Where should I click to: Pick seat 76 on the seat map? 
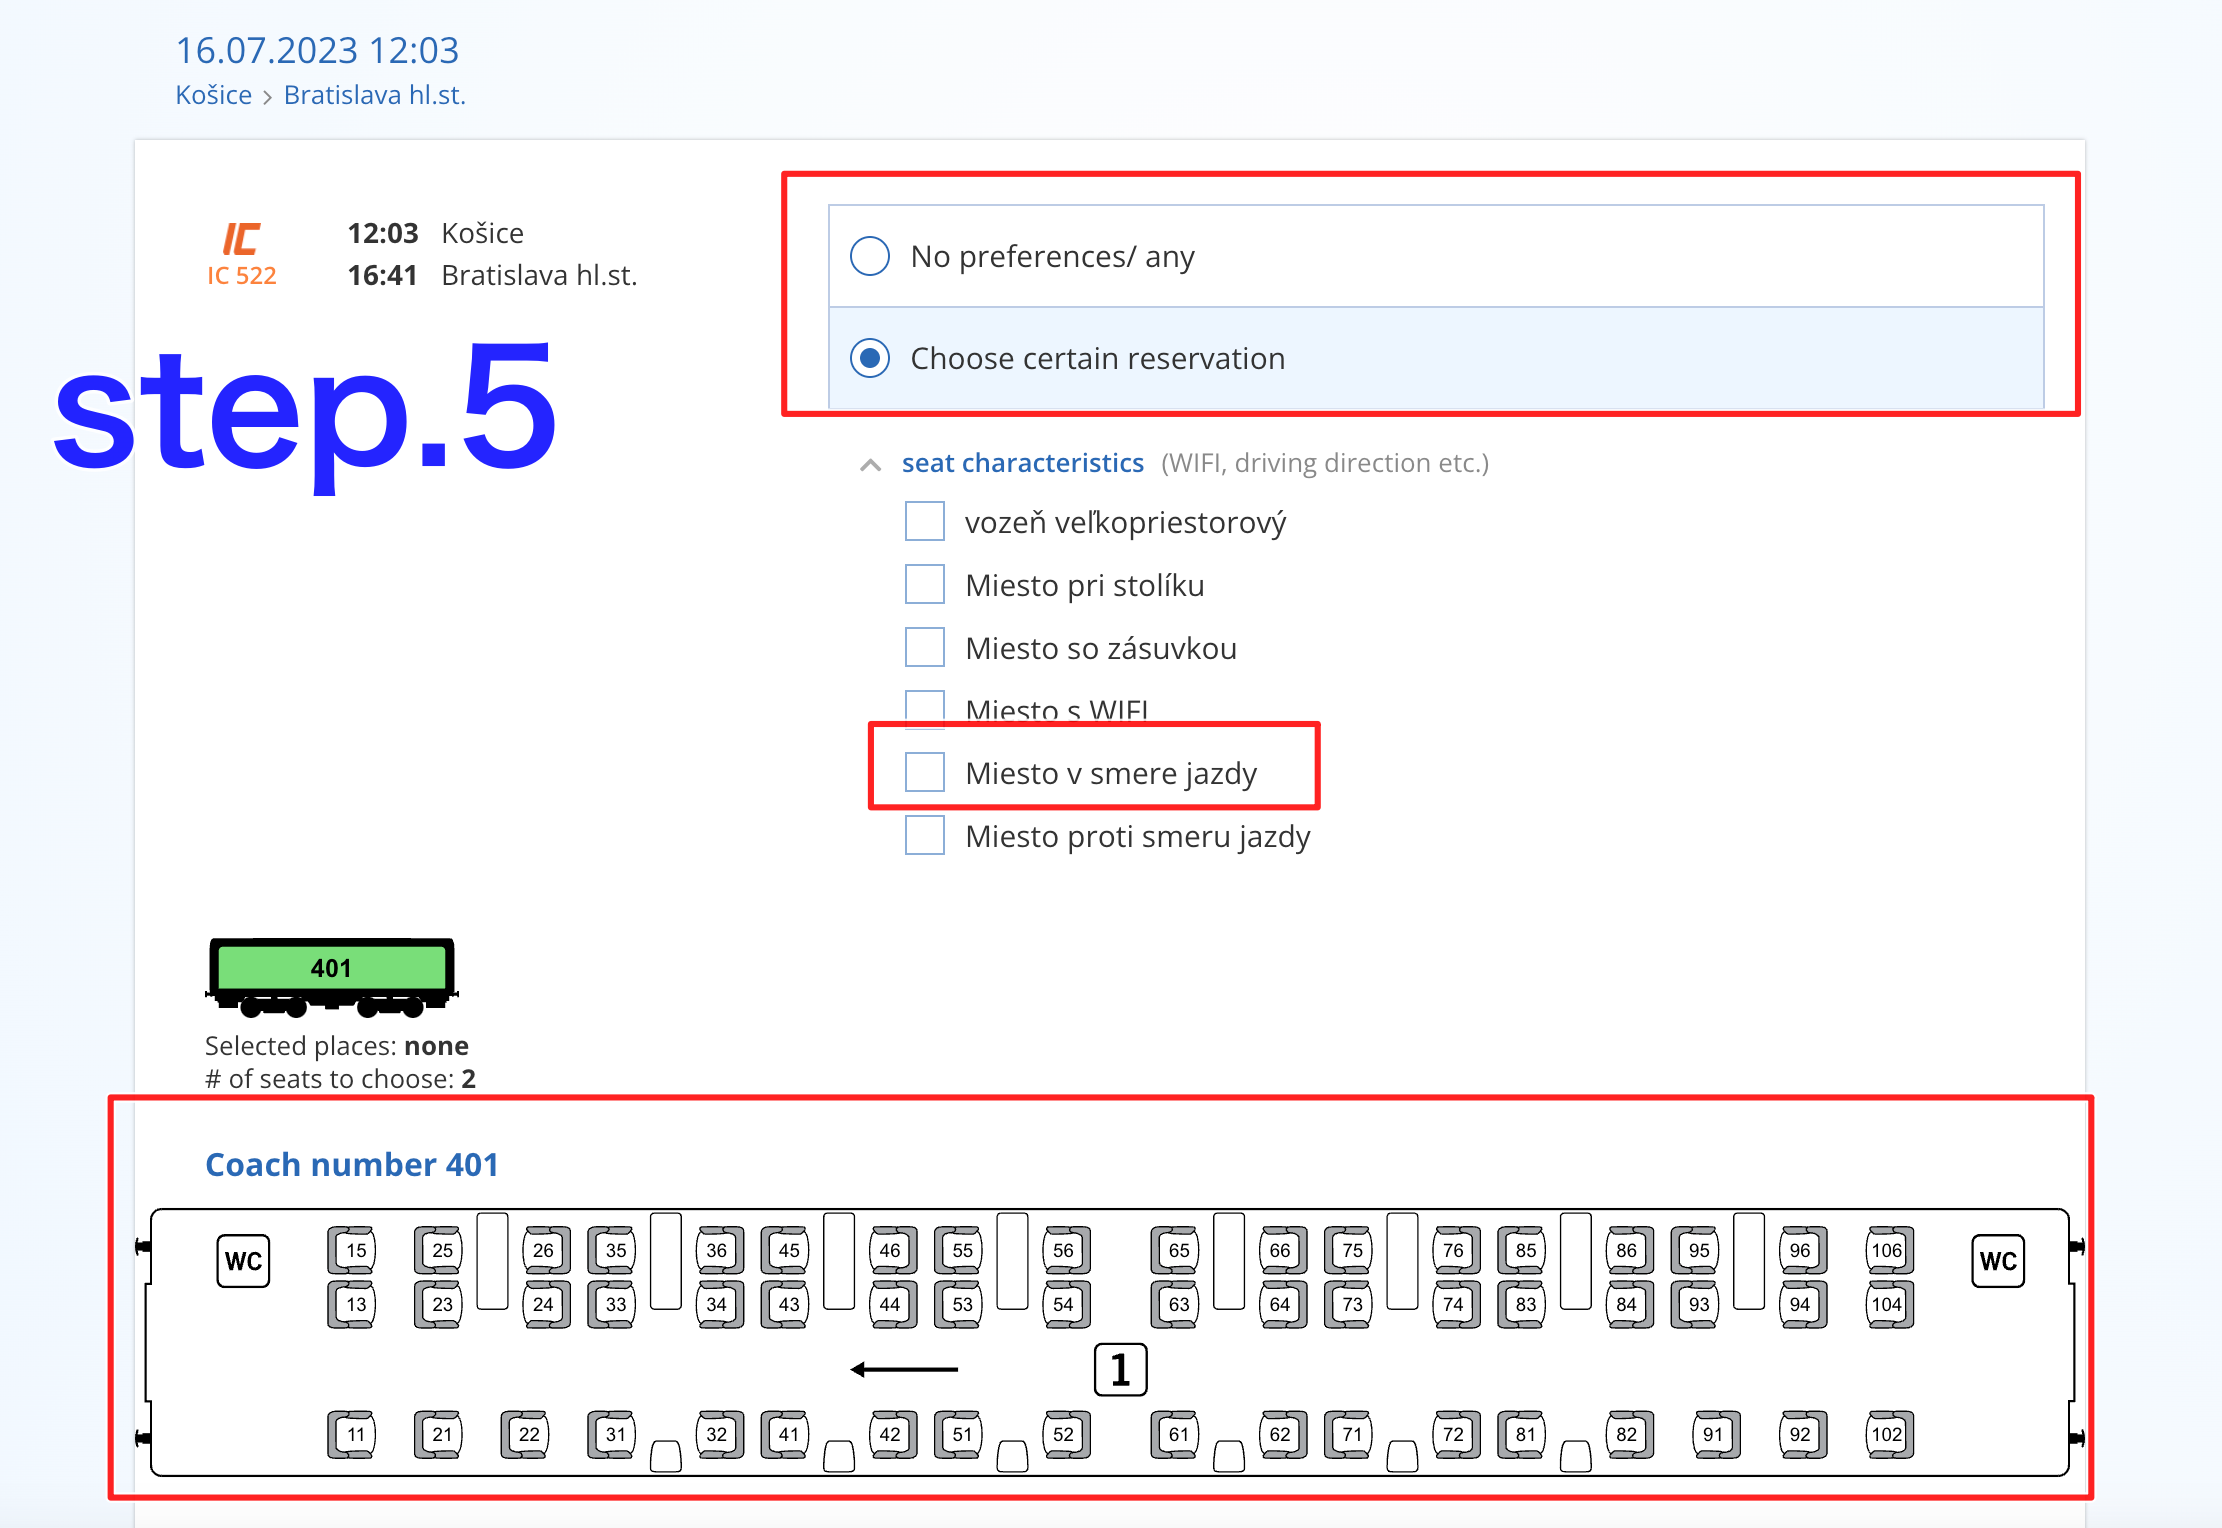[x=1456, y=1250]
